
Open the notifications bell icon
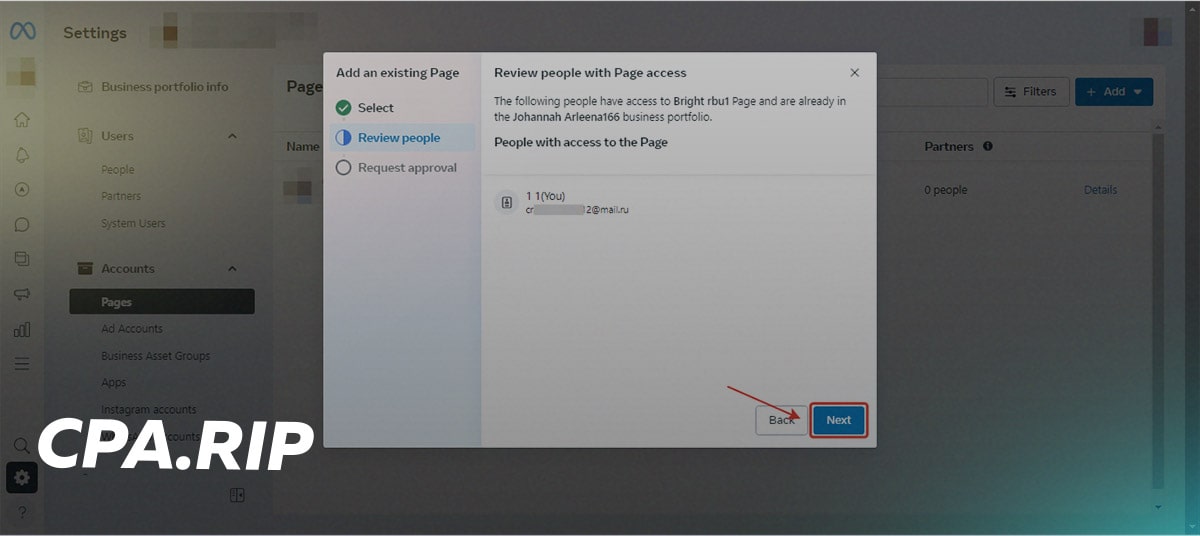[x=22, y=155]
